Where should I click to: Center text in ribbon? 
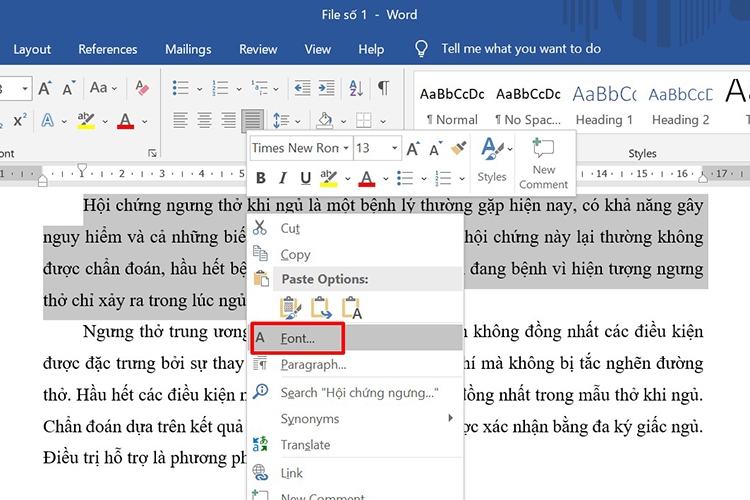tap(204, 120)
